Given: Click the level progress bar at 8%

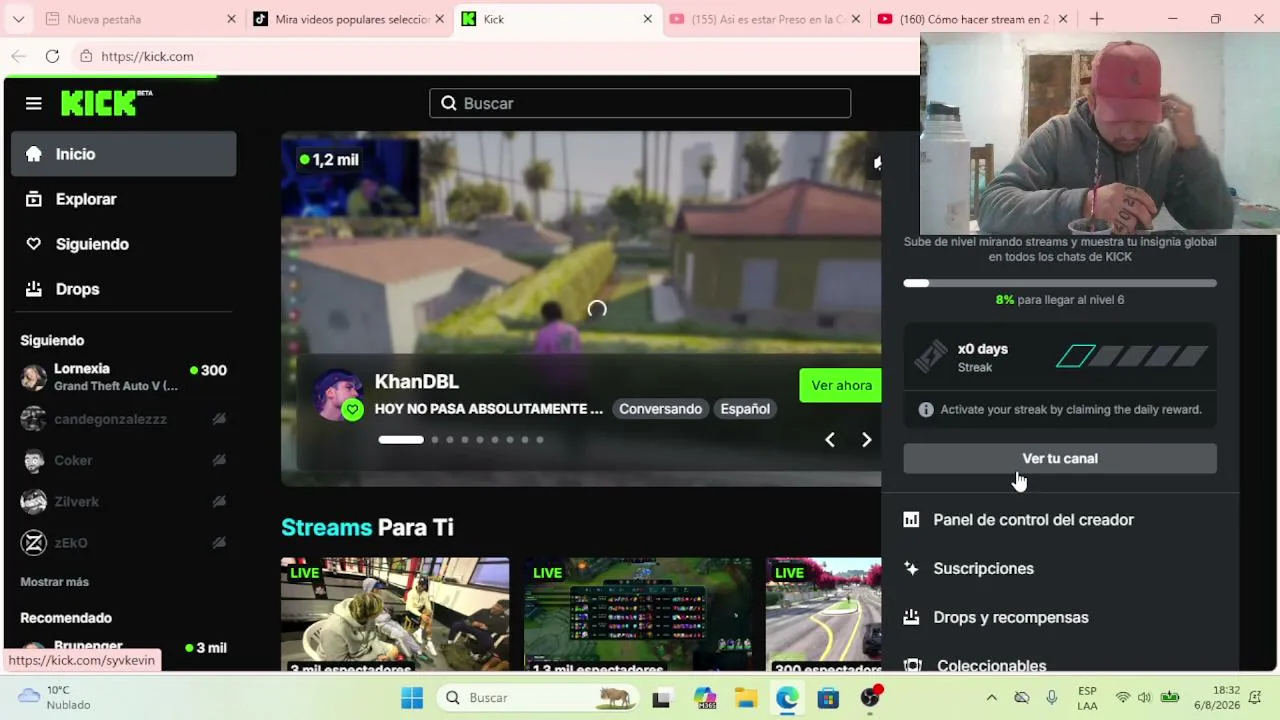Looking at the screenshot, I should tap(1060, 283).
